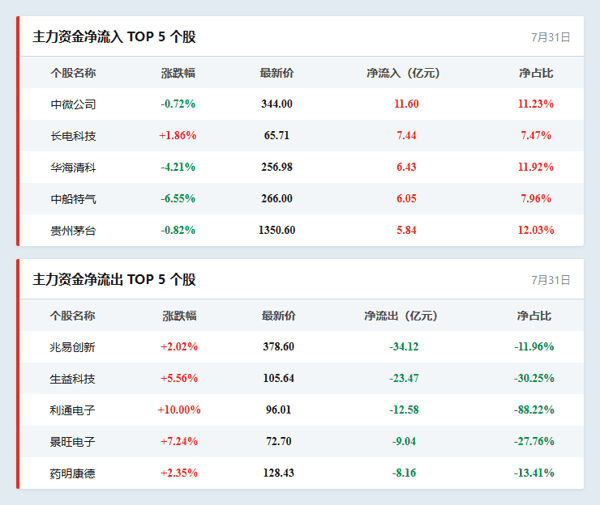
Task: Click the -4.21% change for 华海清科
Action: pos(178,167)
